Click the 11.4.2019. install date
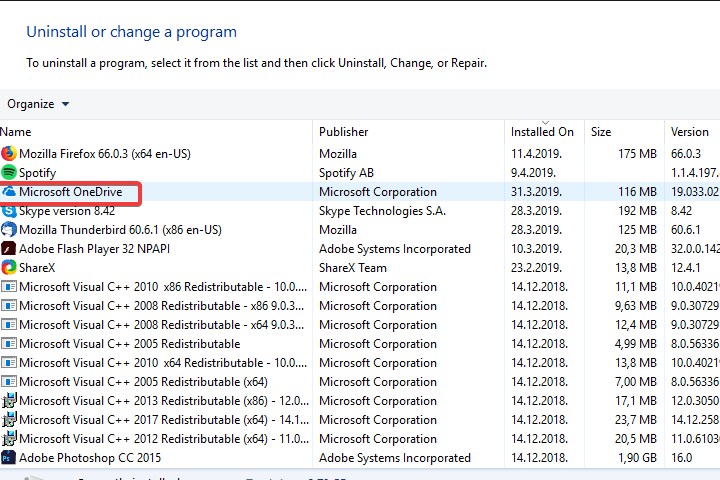720x480 pixels. (x=536, y=153)
